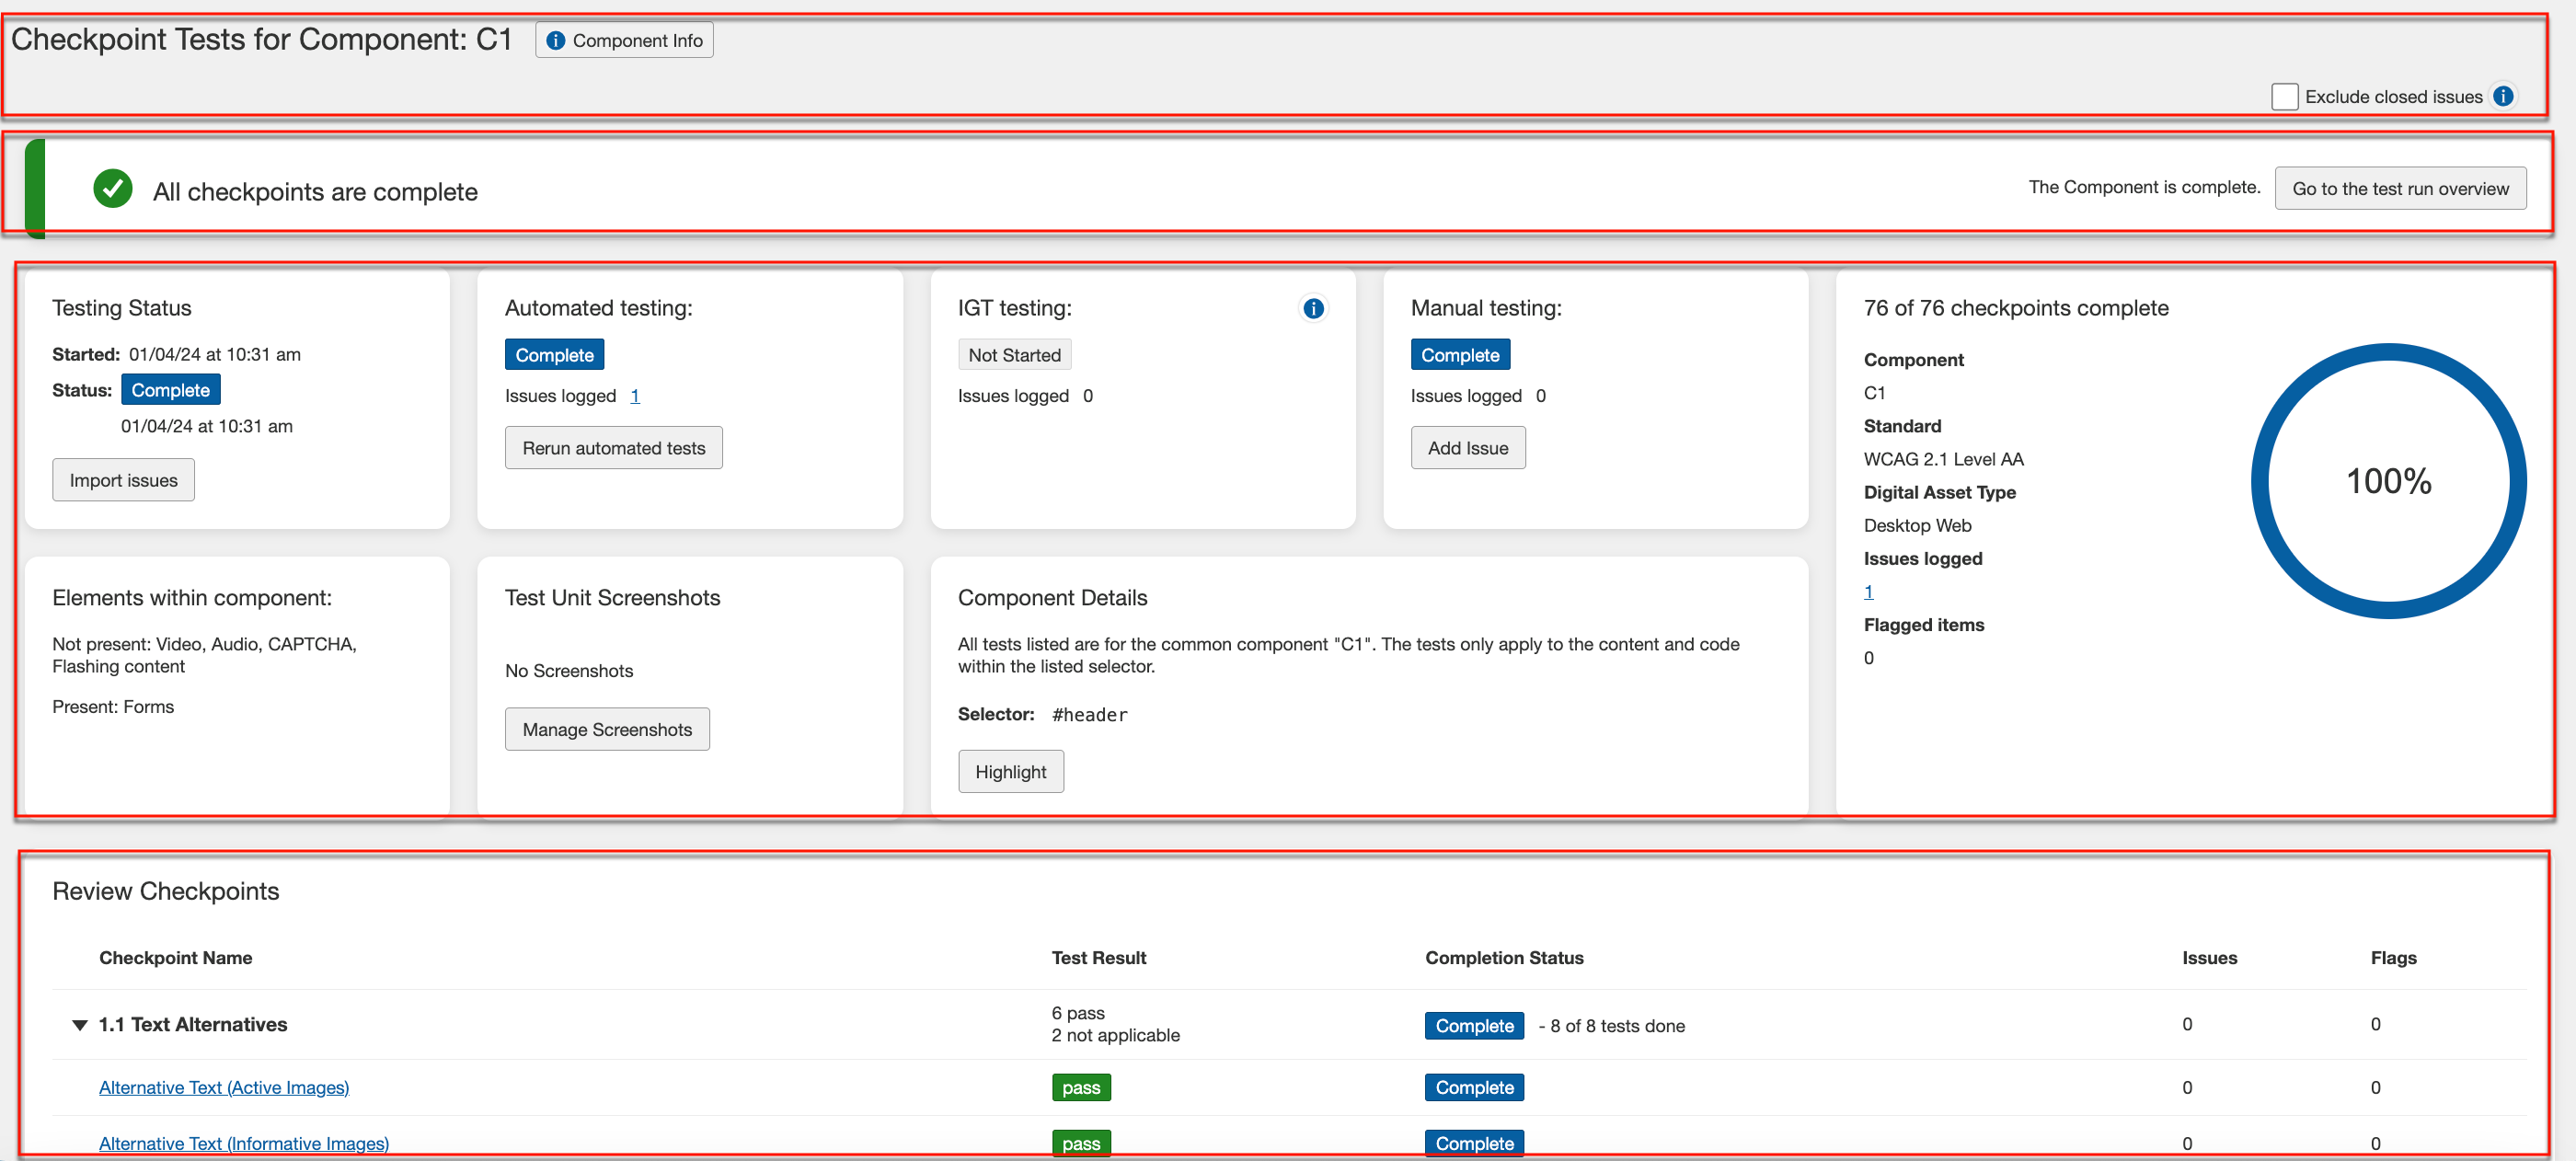
Task: Open Issues logged link in checkpoints summary
Action: tap(1868, 591)
